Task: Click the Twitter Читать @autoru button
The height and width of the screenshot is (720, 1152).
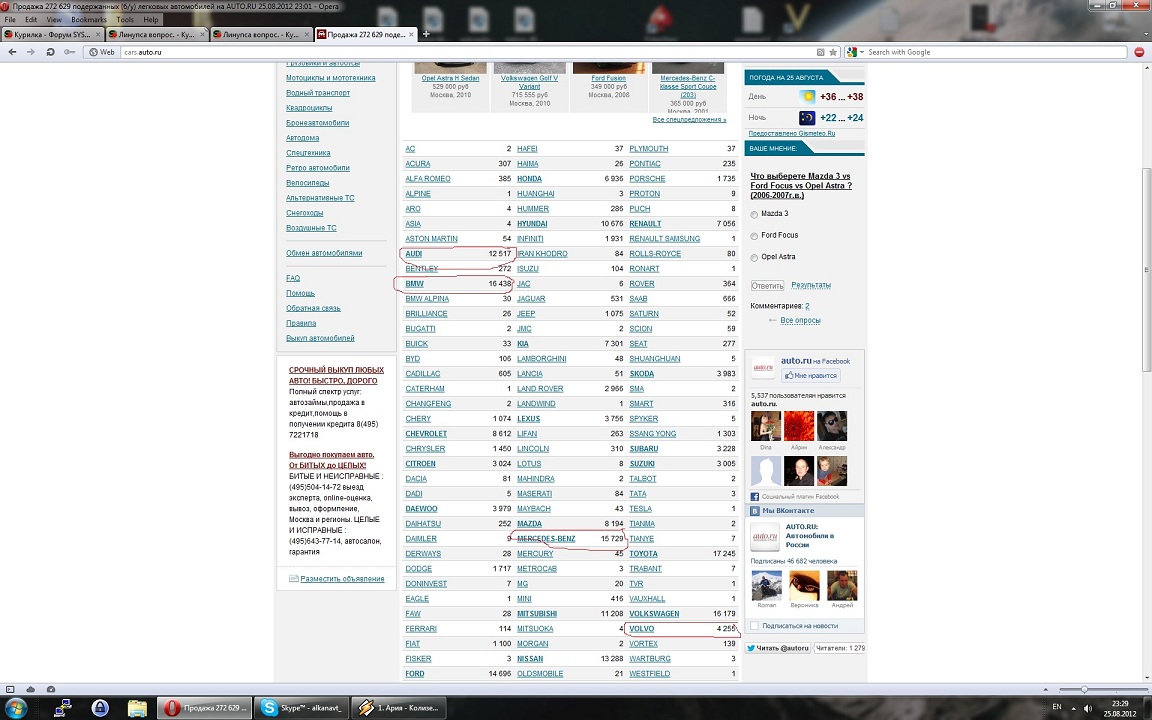Action: point(778,648)
